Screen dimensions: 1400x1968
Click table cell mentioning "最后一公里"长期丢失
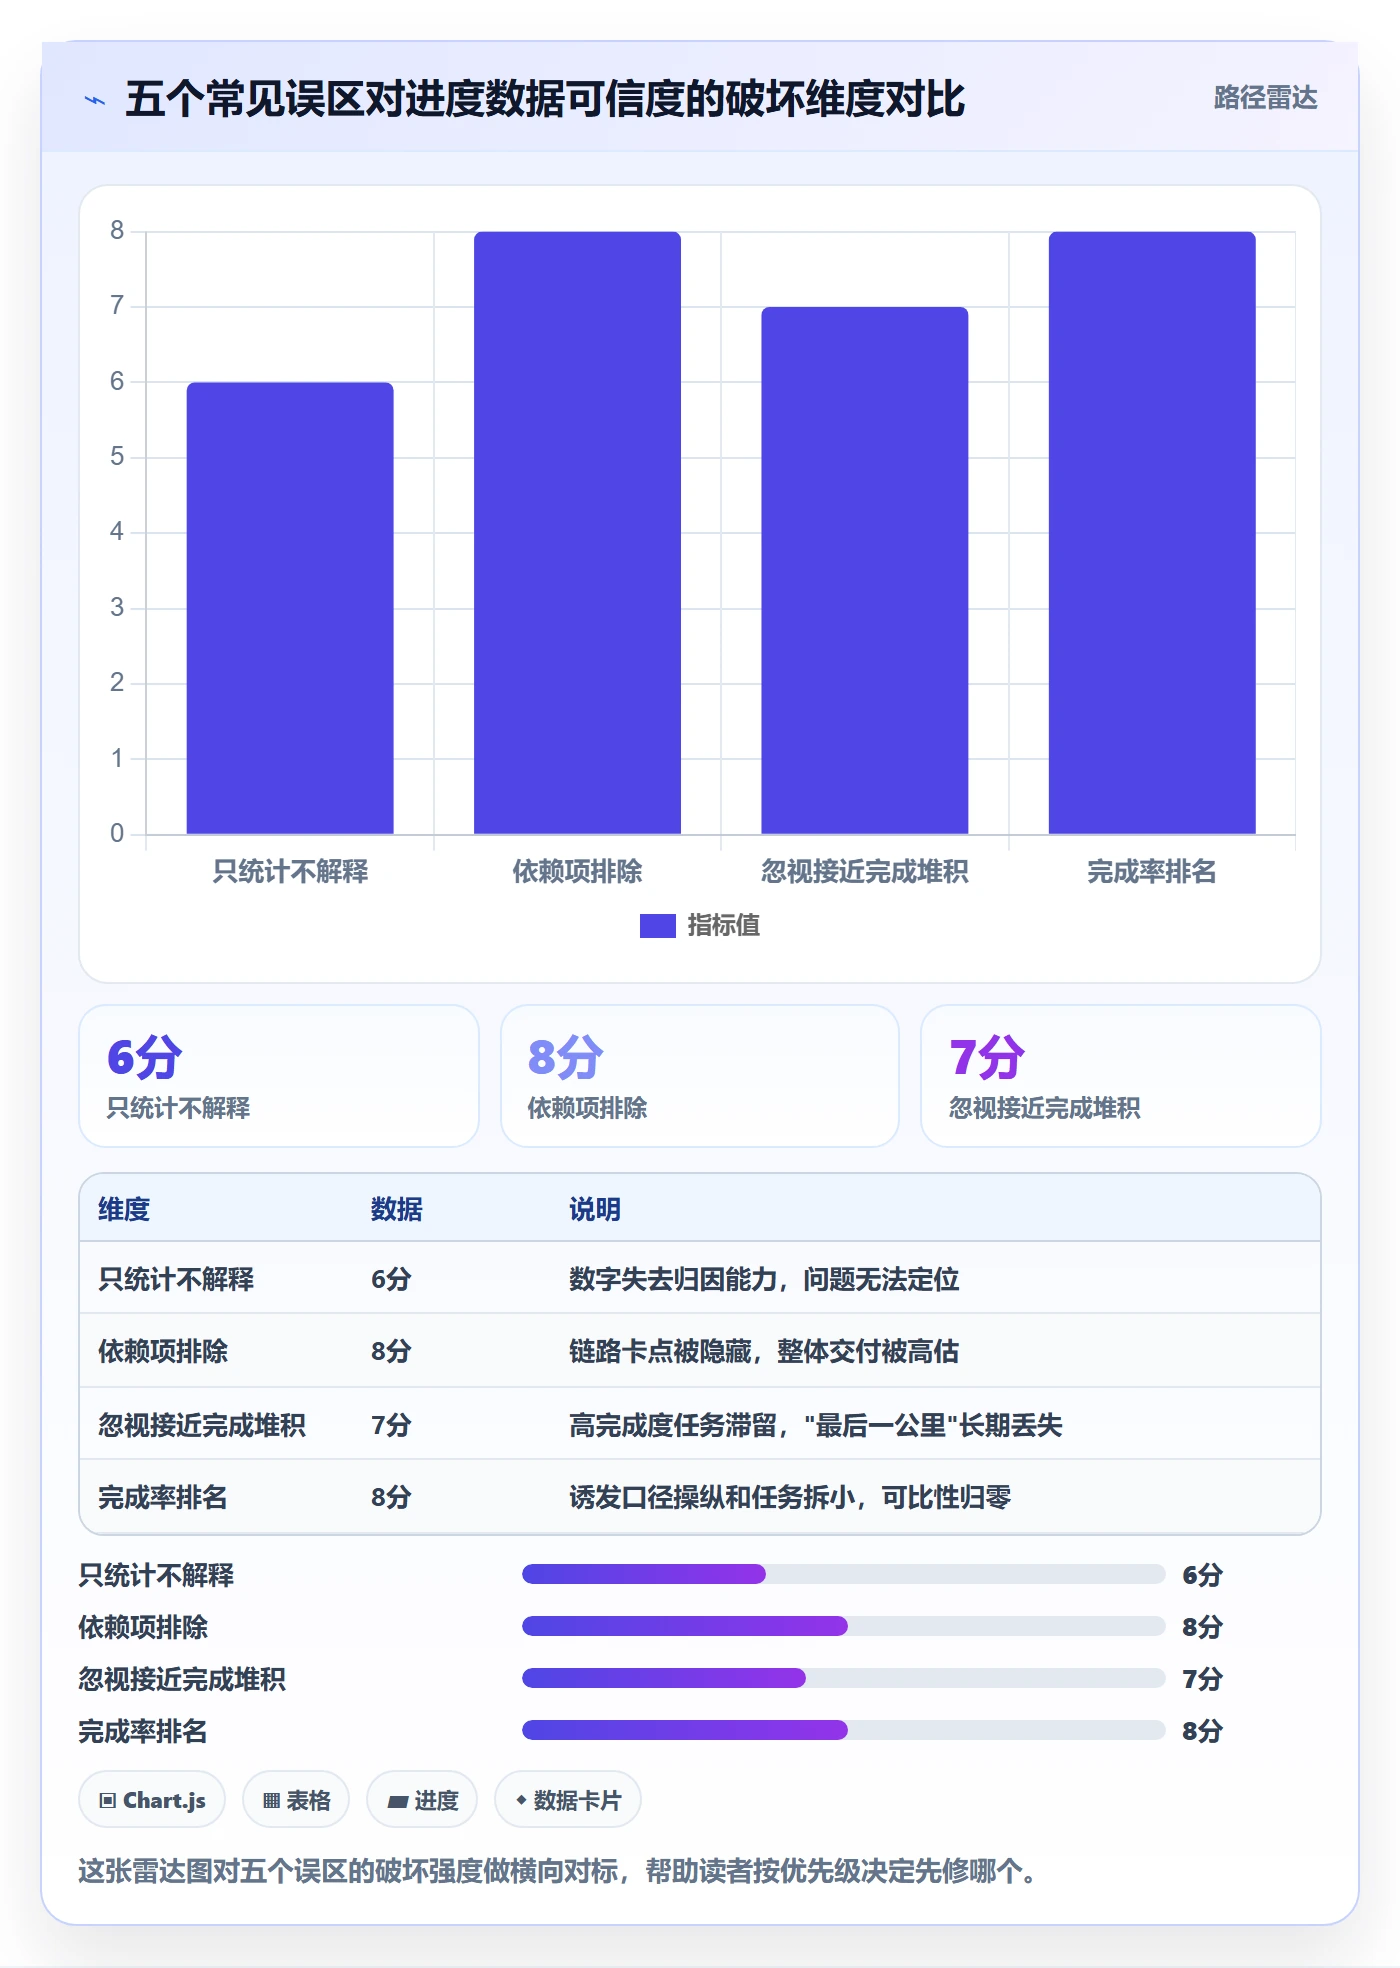pyautogui.click(x=816, y=1425)
